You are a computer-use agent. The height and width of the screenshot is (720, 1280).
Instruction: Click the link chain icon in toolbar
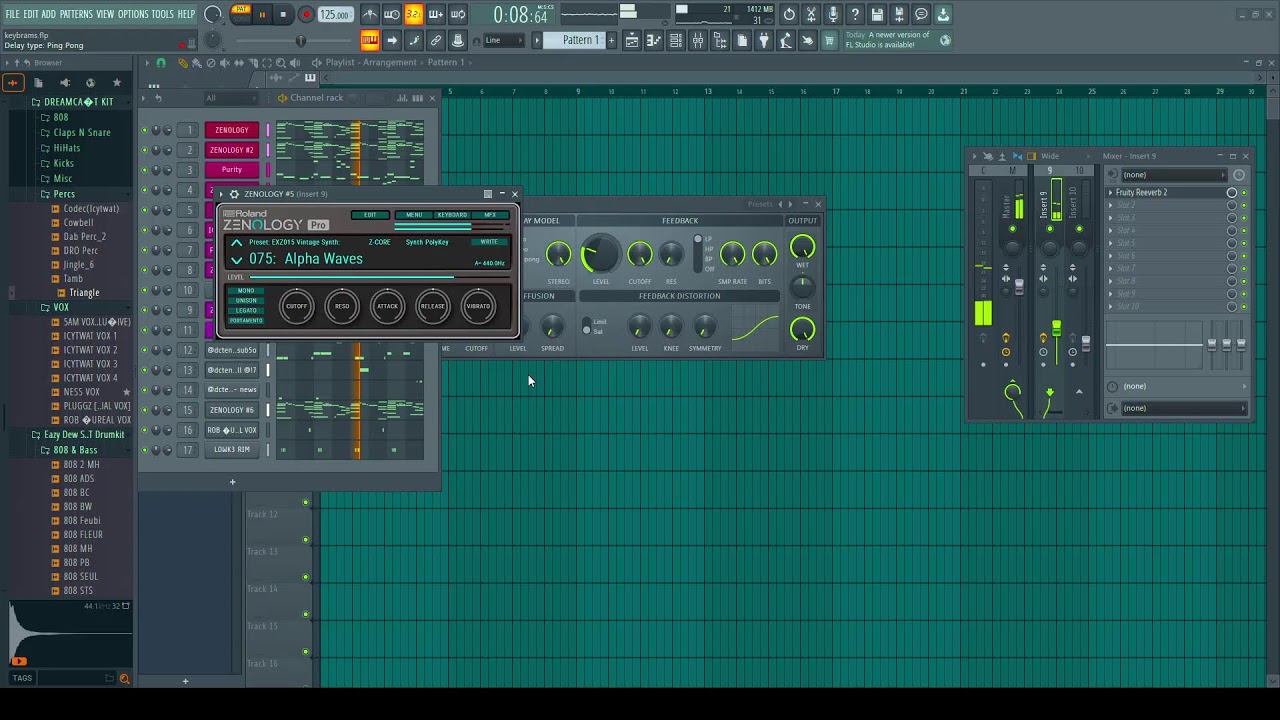click(436, 40)
